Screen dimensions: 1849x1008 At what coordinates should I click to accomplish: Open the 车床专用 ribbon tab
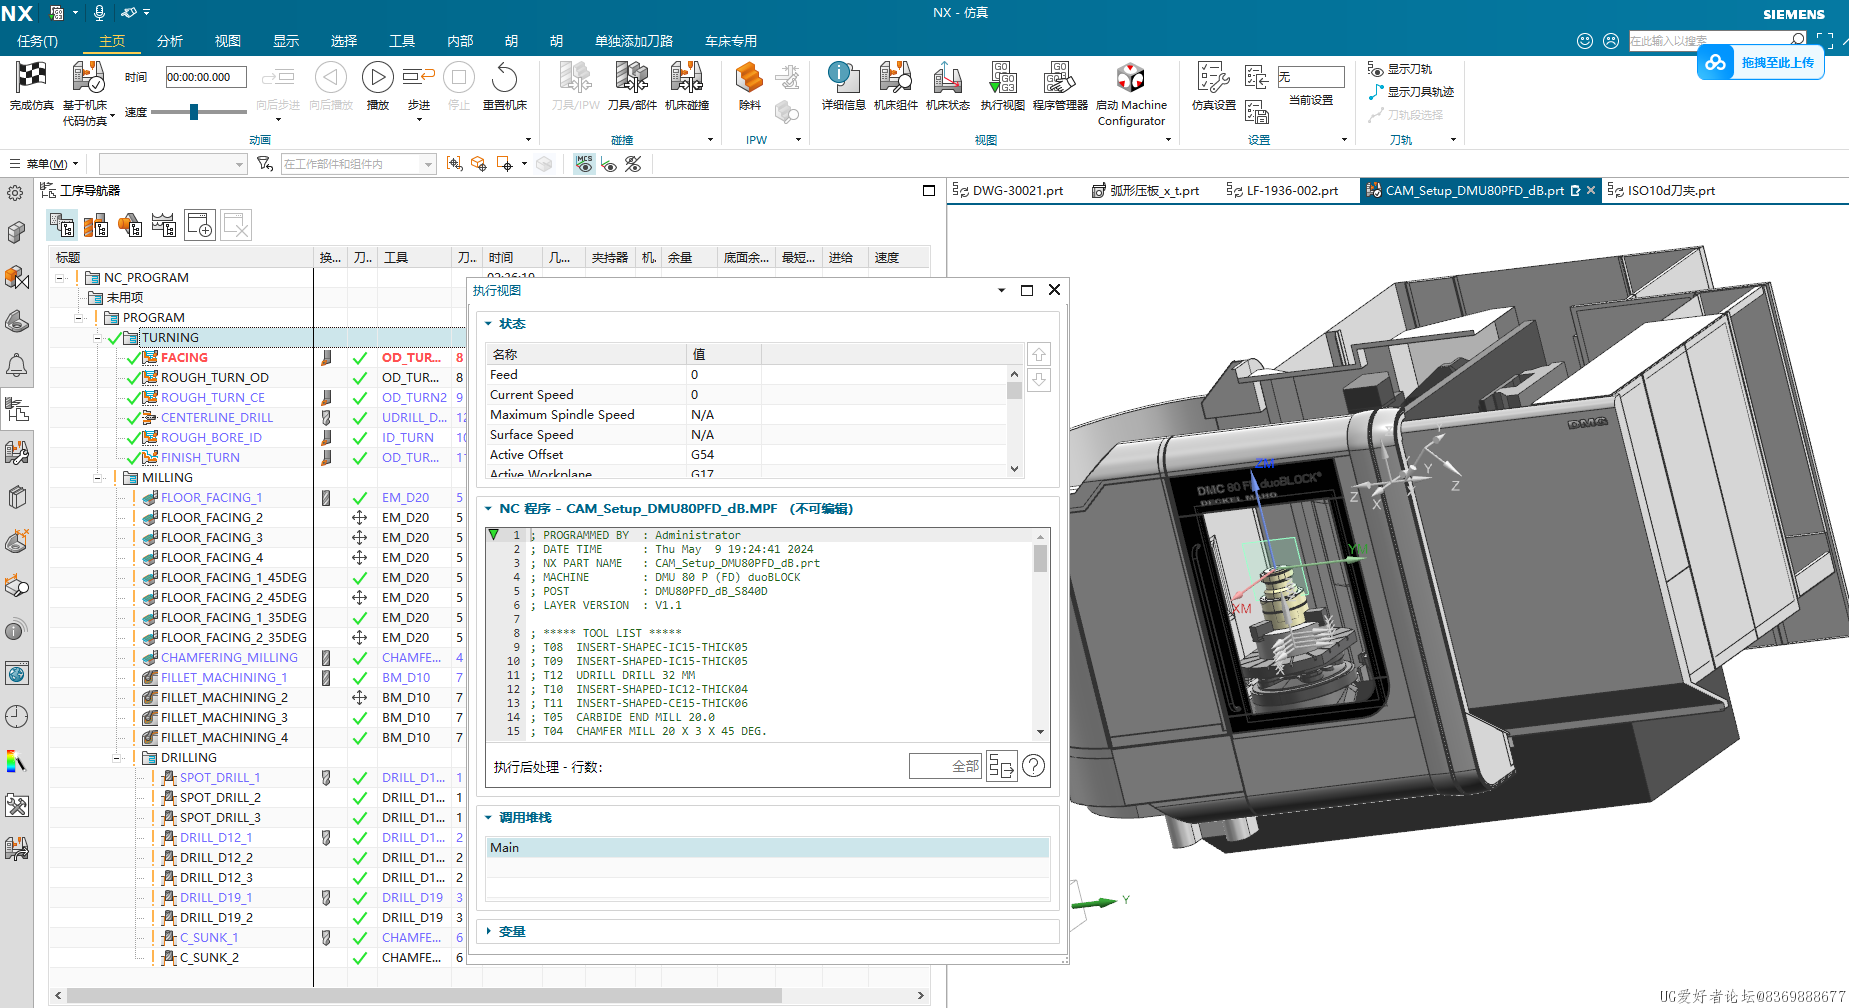point(731,41)
